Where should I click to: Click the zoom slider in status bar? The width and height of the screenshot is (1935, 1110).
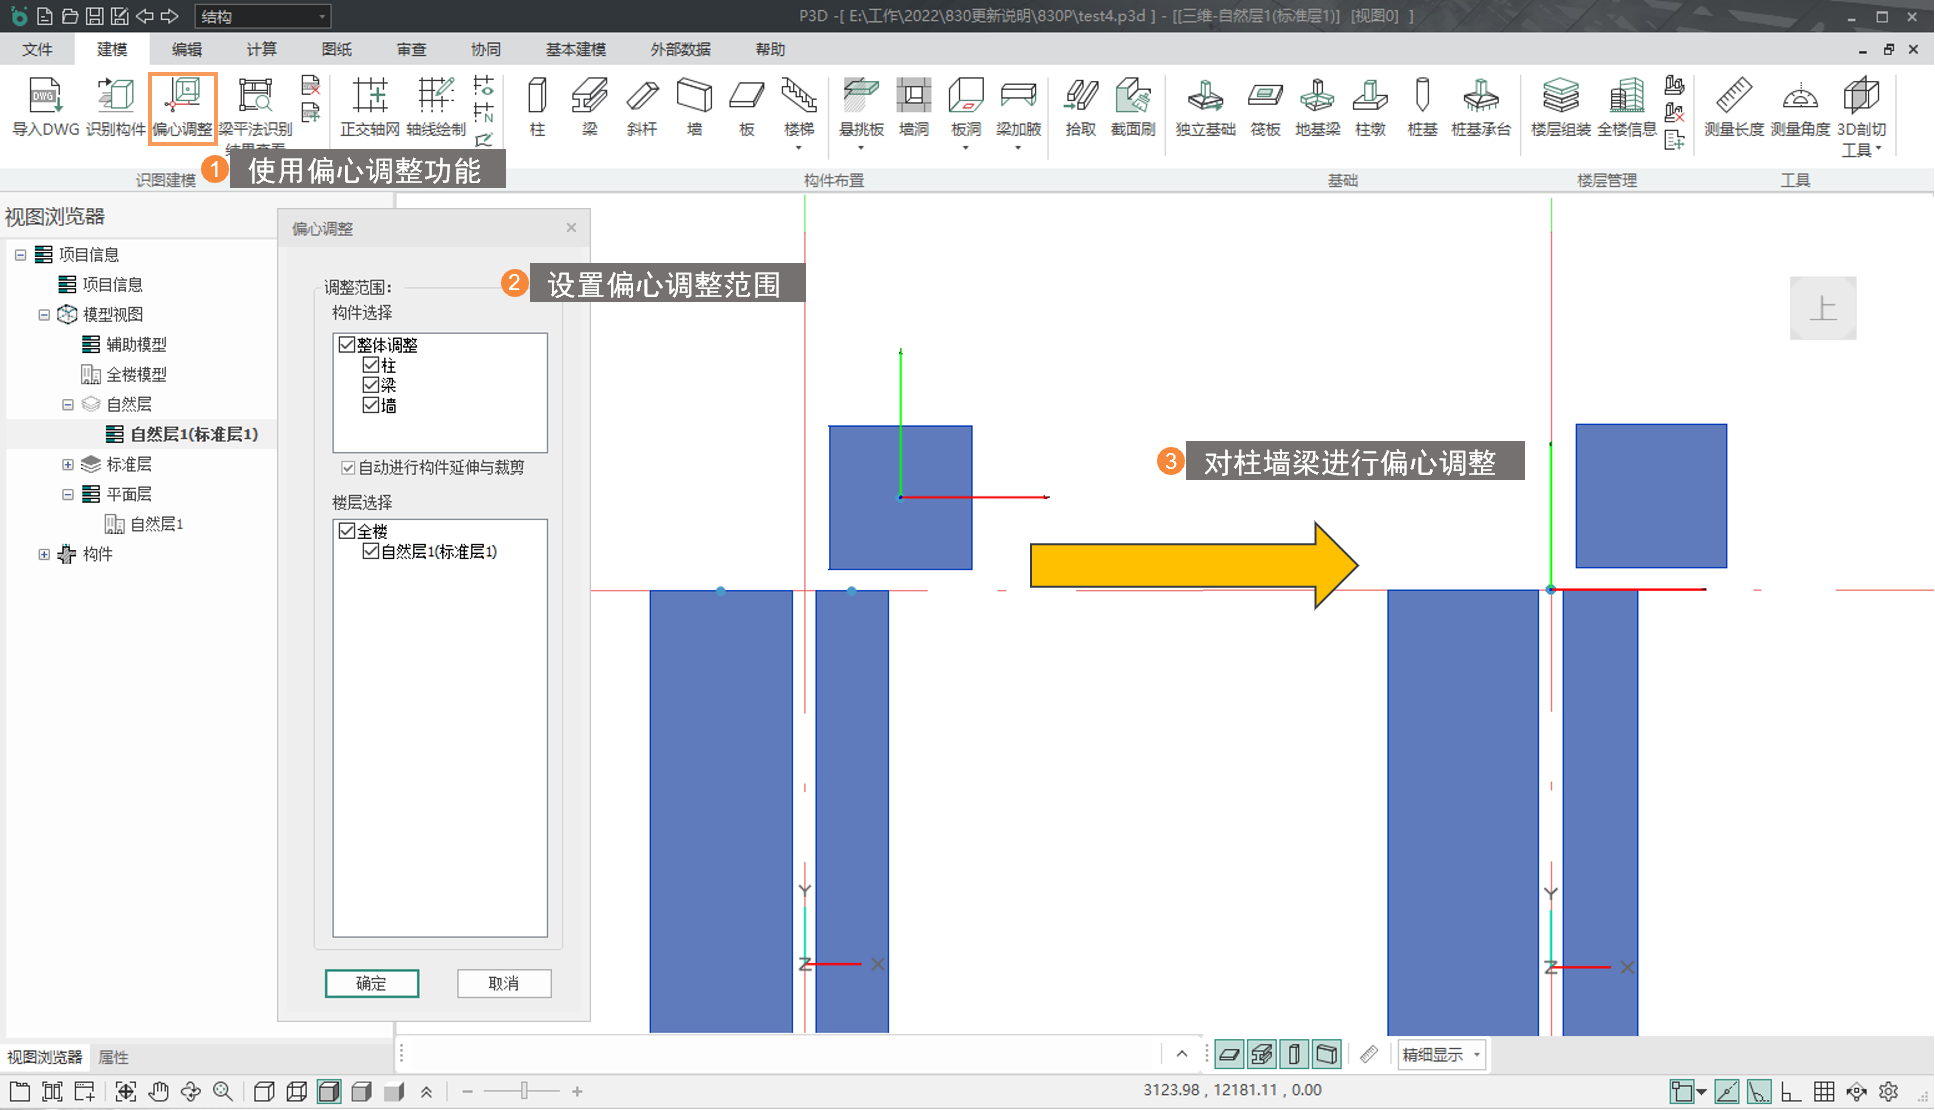point(523,1091)
